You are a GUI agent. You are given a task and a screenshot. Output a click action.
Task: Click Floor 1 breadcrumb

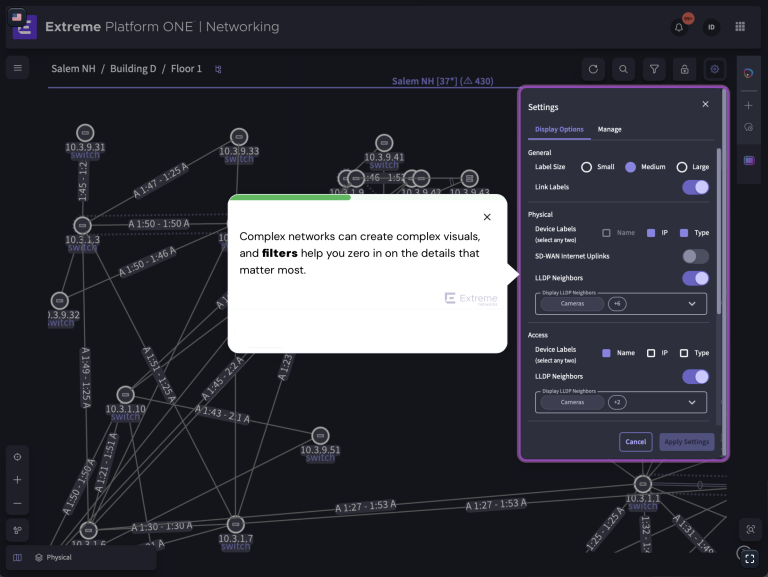point(186,69)
